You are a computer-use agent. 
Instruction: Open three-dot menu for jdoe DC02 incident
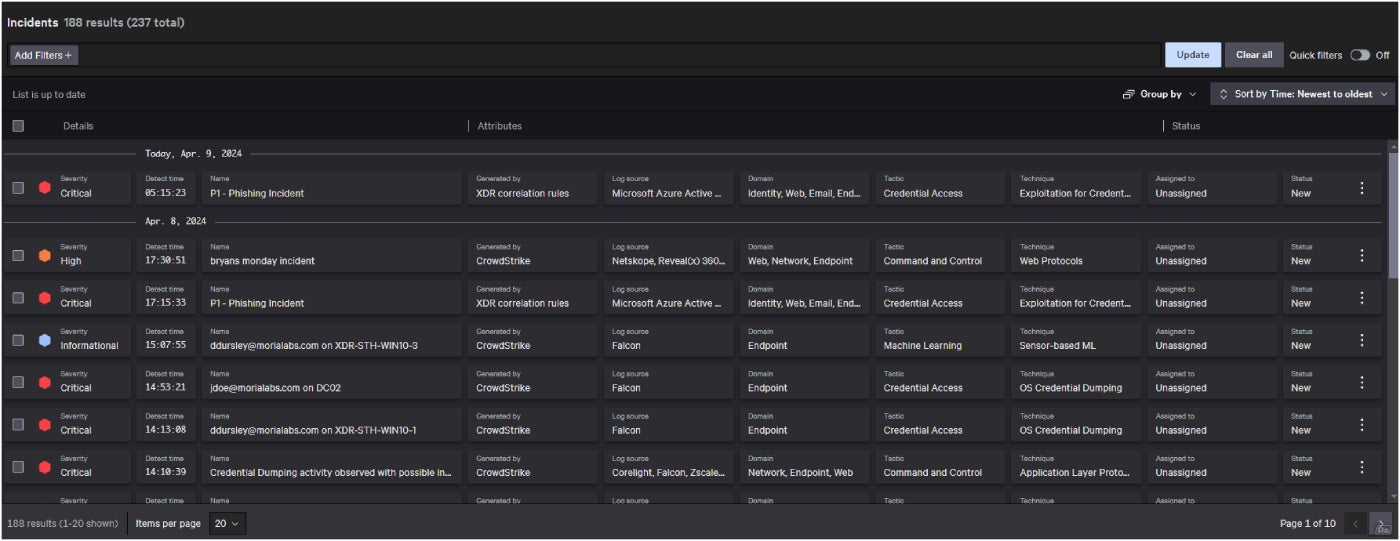coord(1361,382)
